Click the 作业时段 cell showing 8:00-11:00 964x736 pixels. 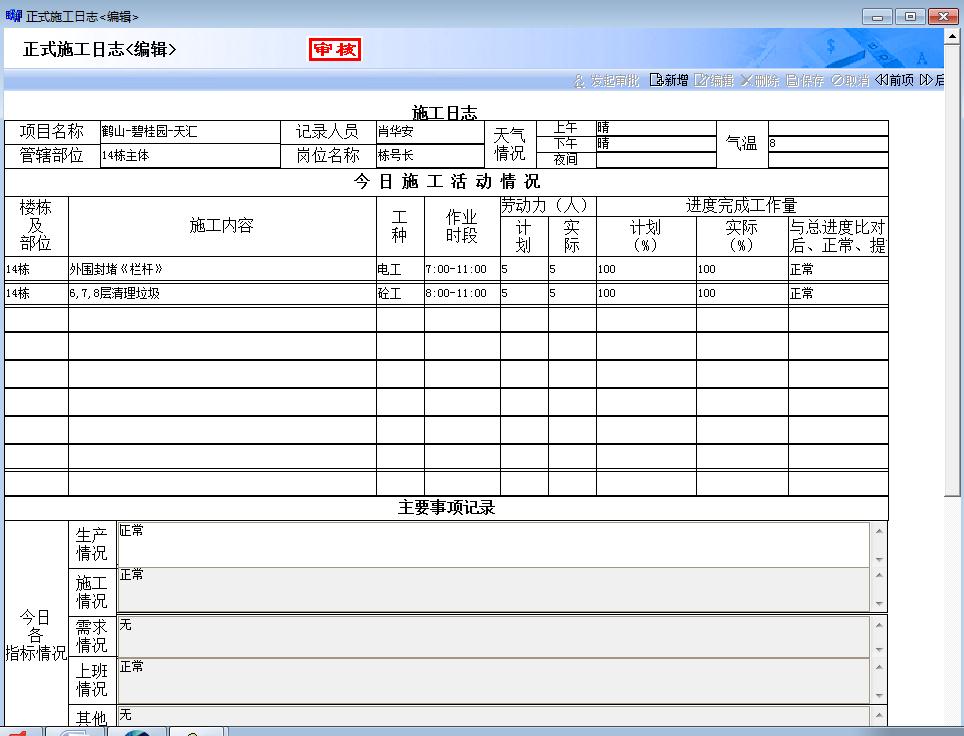coord(462,294)
